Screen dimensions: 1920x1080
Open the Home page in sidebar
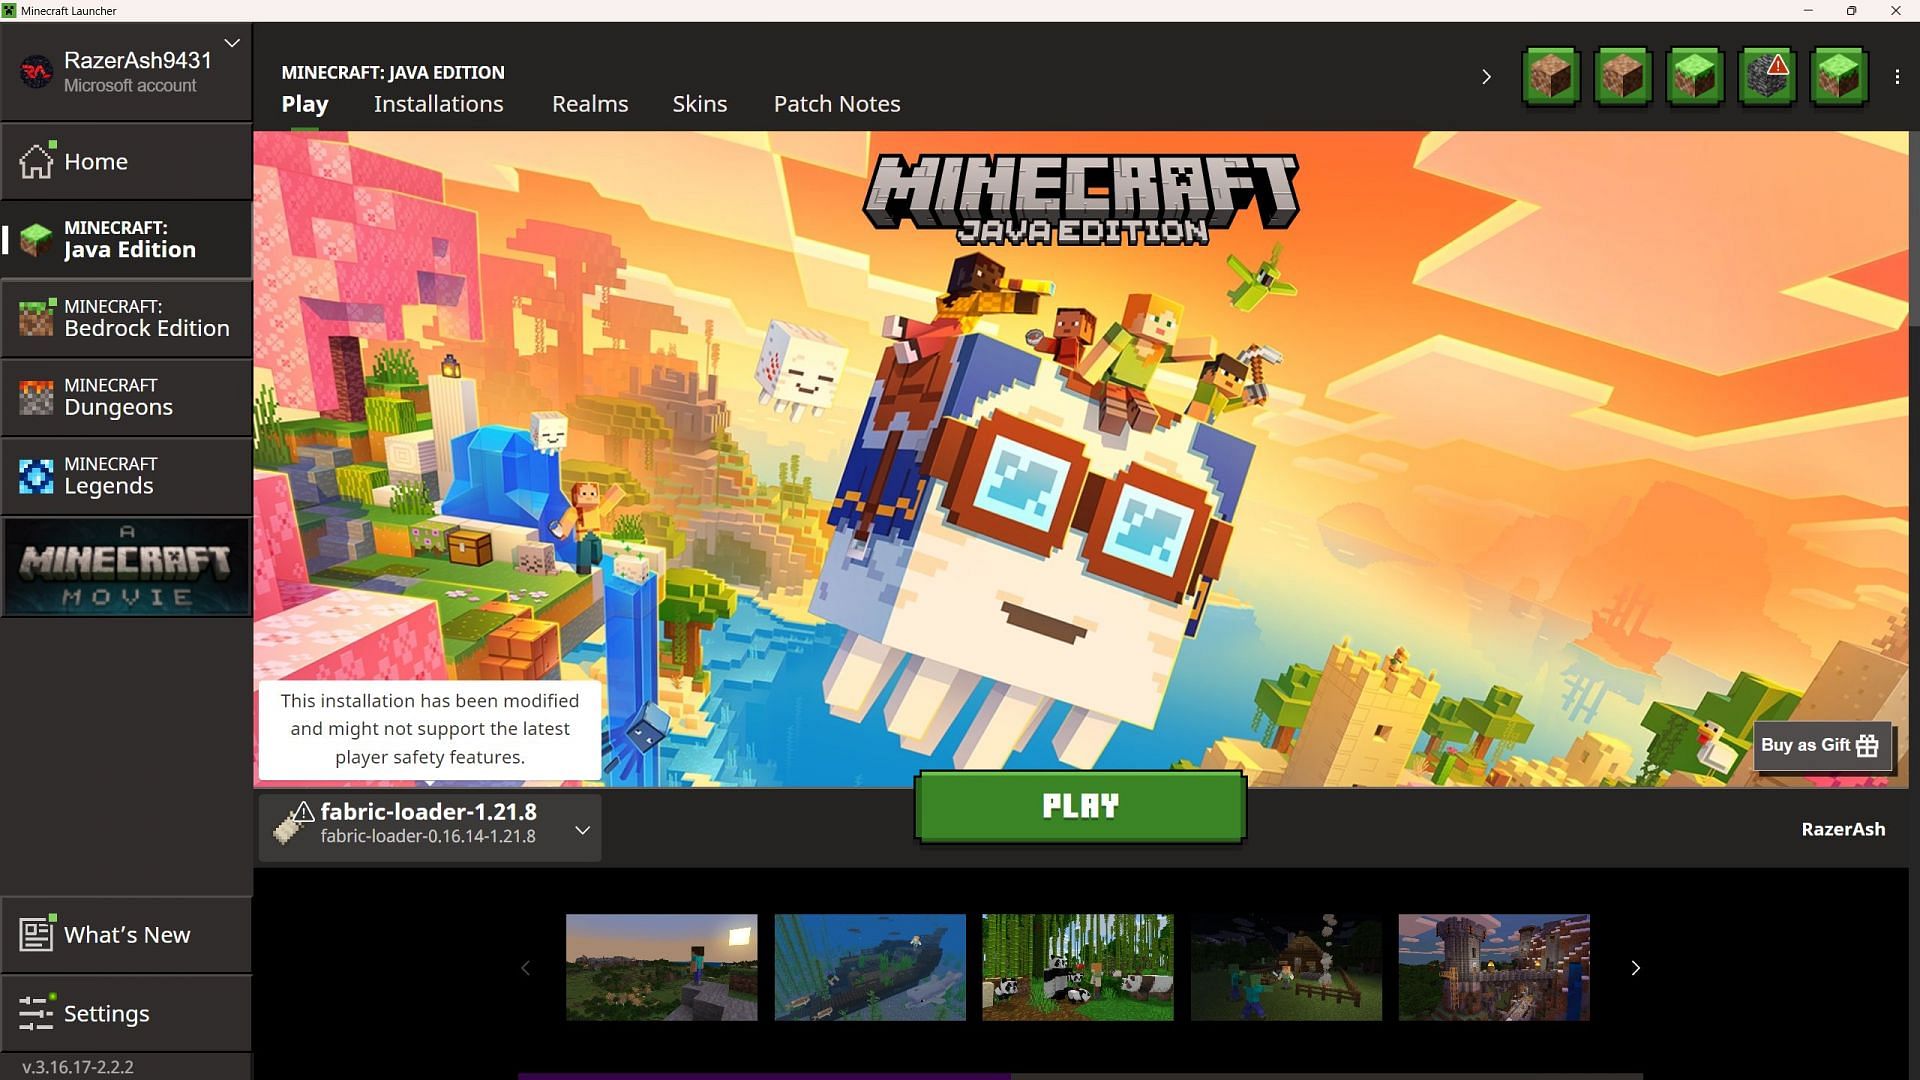pos(126,162)
